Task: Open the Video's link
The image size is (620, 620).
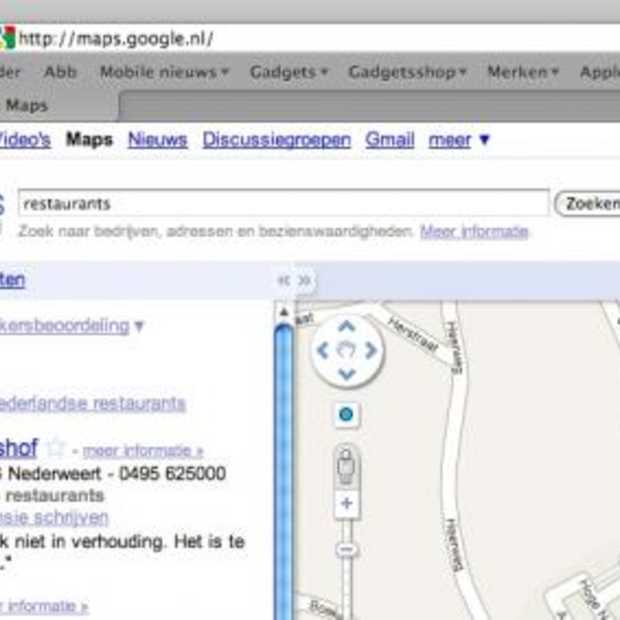Action: coord(25,140)
